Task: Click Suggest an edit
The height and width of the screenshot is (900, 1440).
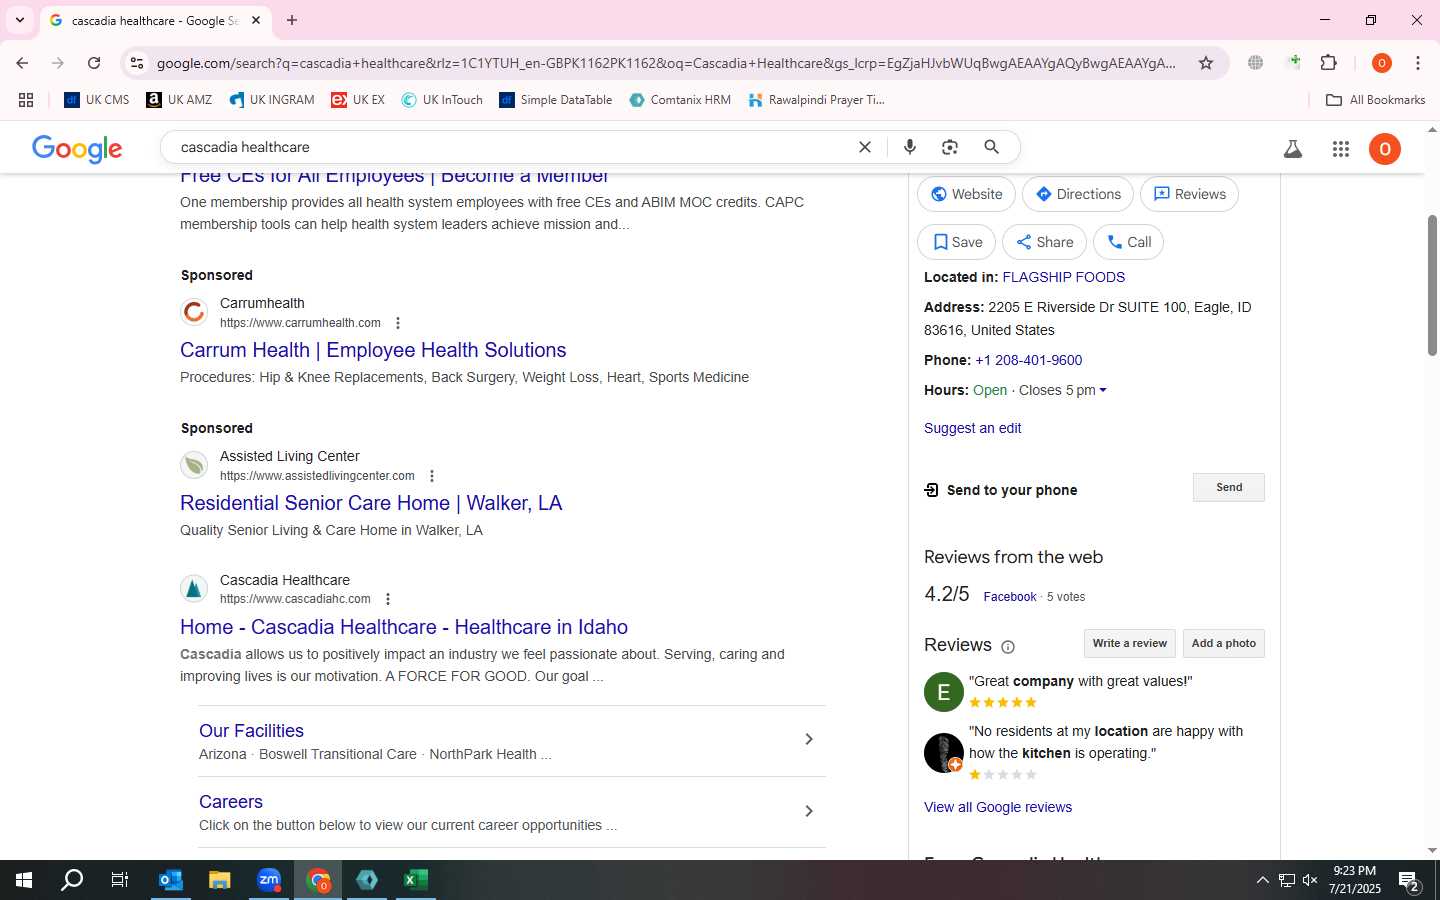Action: pyautogui.click(x=972, y=428)
